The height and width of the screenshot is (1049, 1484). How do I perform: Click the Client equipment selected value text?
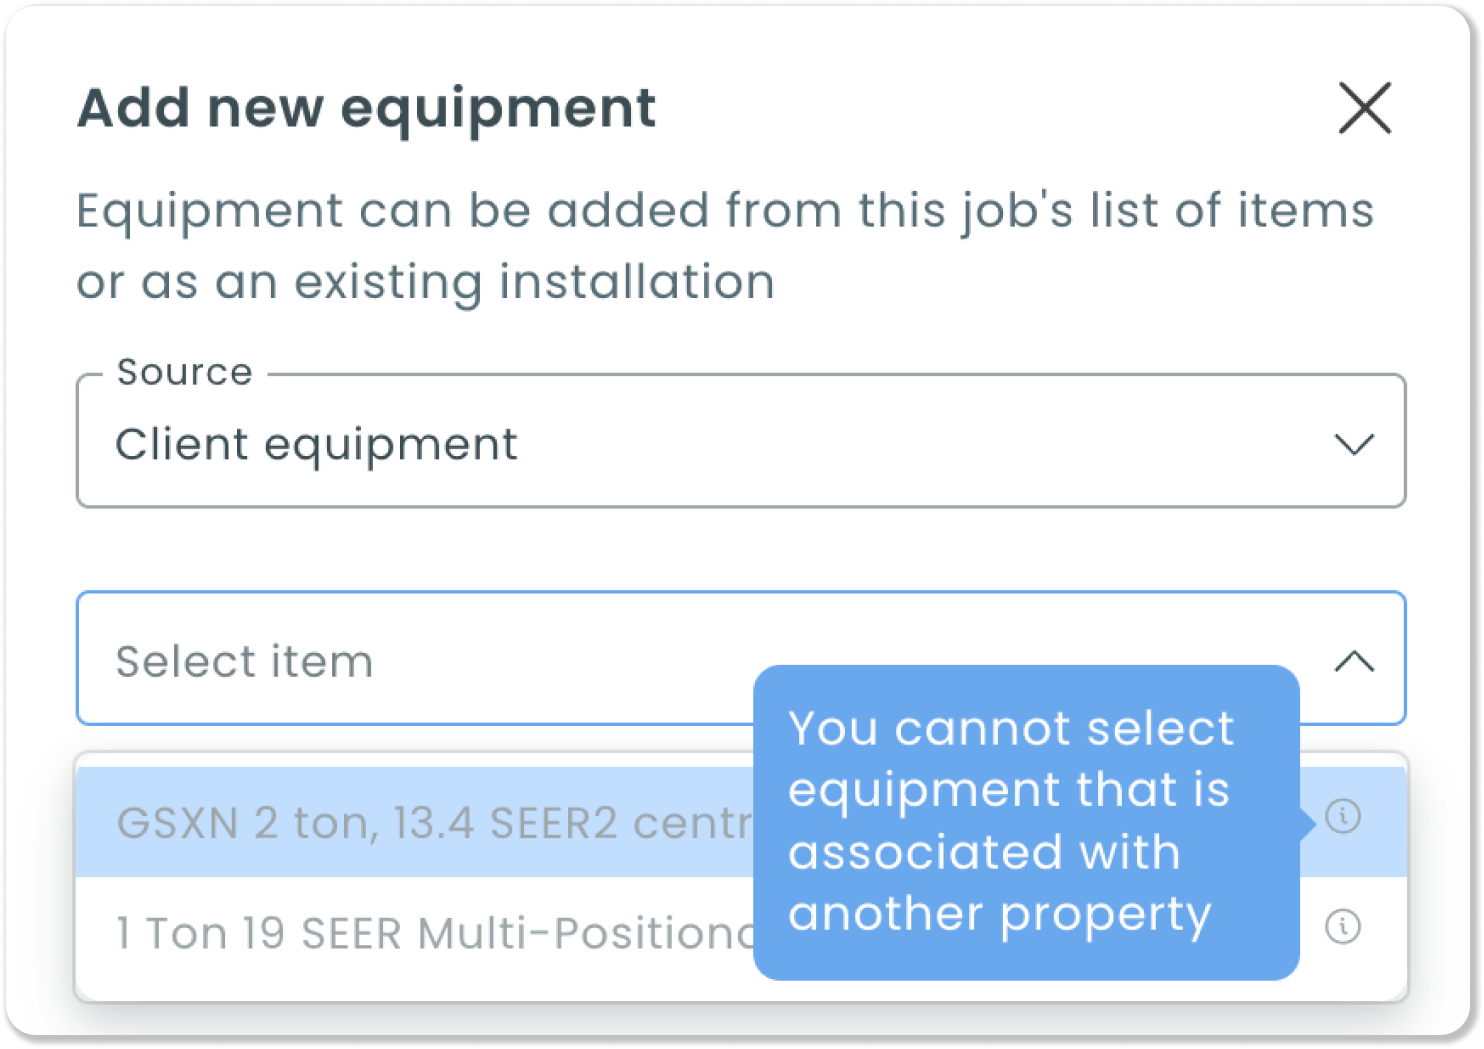point(316,445)
